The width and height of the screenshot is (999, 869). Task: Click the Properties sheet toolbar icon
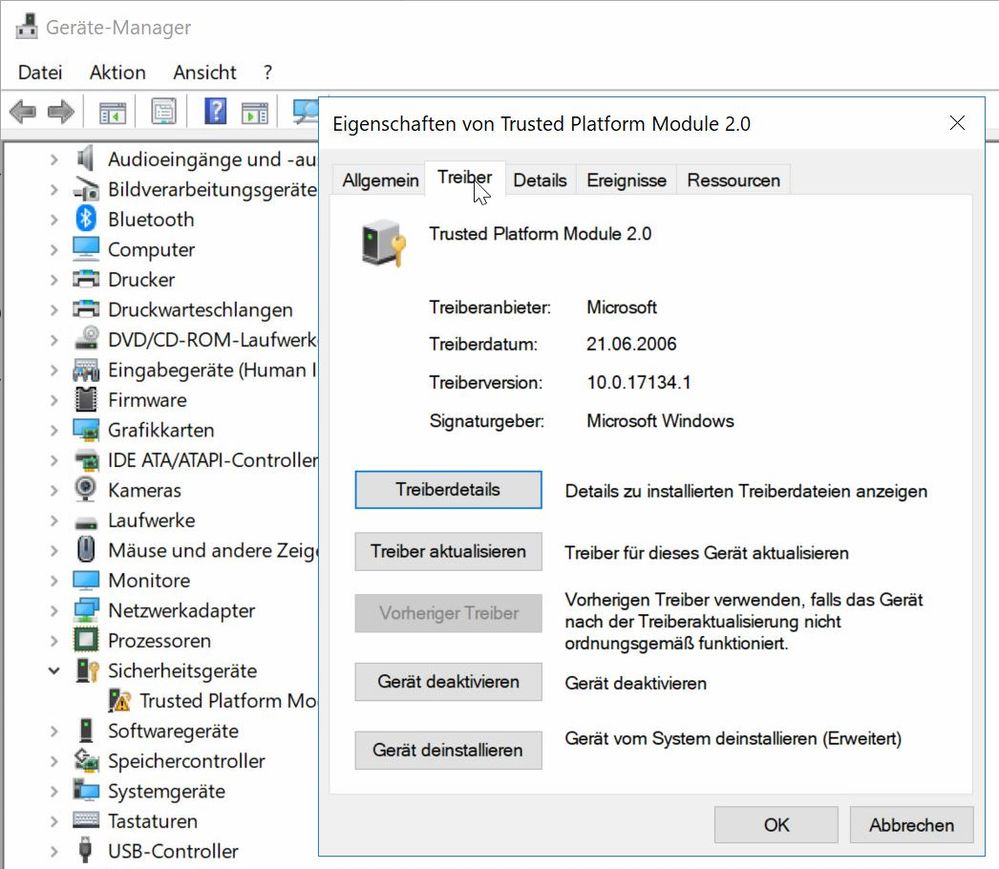pos(164,112)
